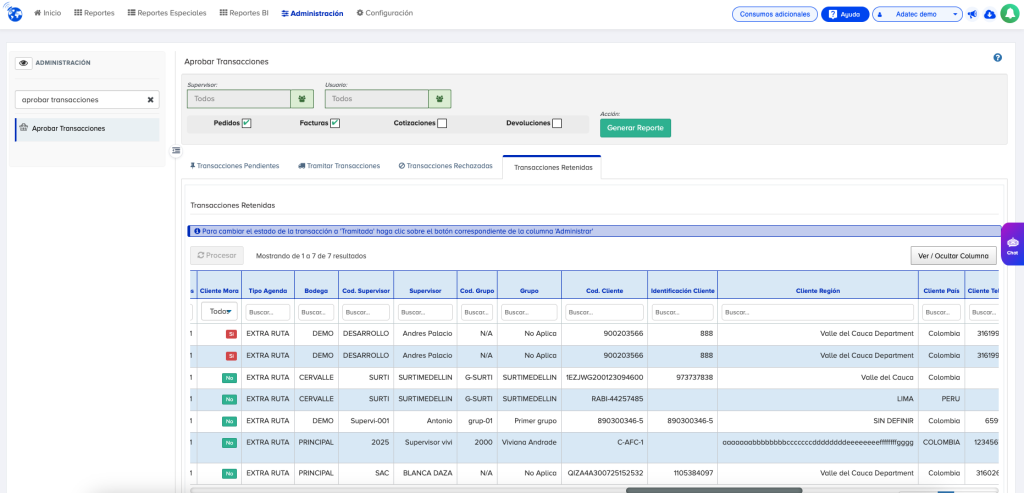Open the Supervisor 'Todos' selector

[238, 99]
